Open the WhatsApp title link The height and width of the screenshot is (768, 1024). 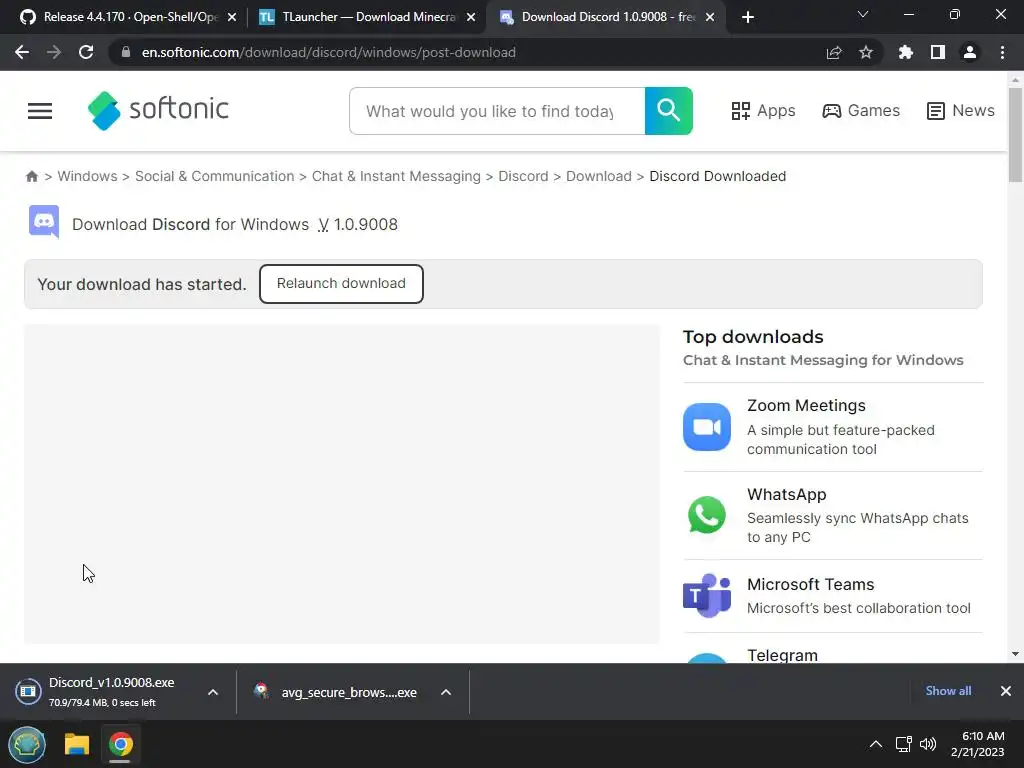pos(787,494)
